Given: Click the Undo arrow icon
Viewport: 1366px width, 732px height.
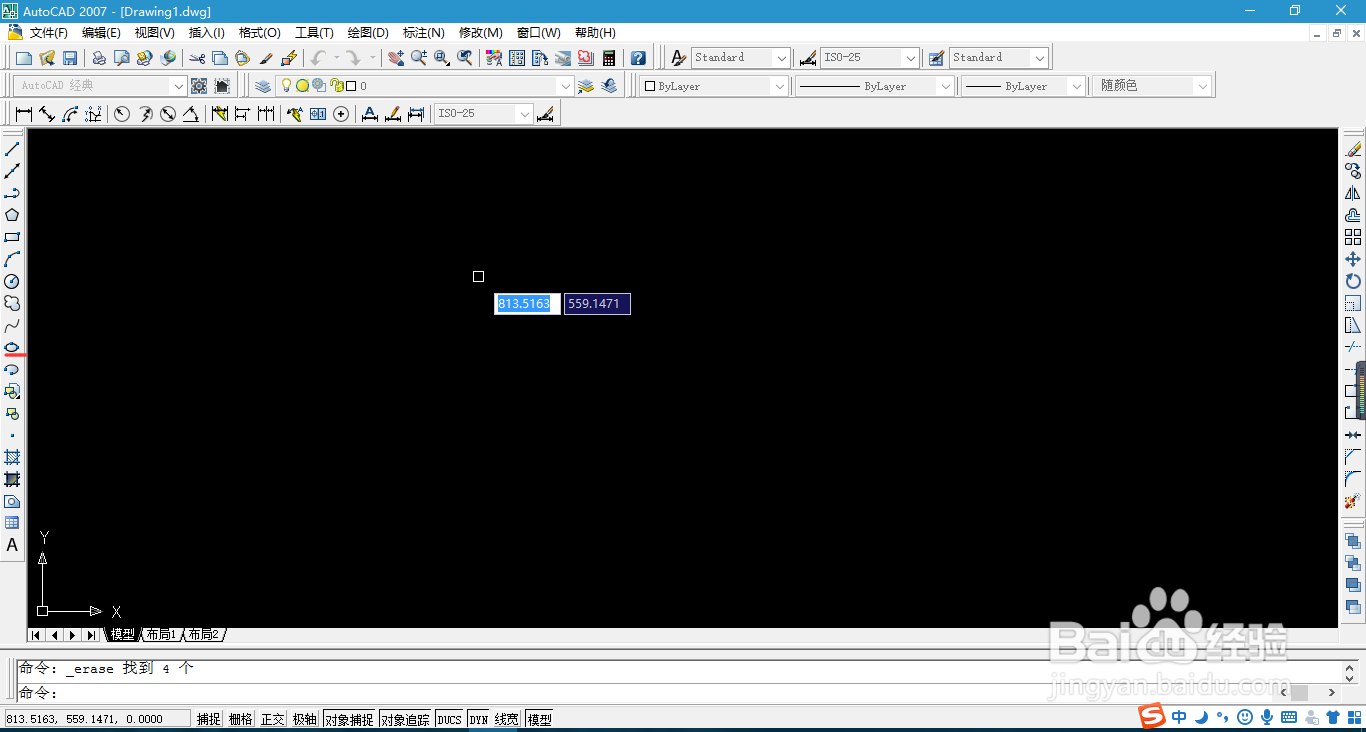Looking at the screenshot, I should point(318,58).
